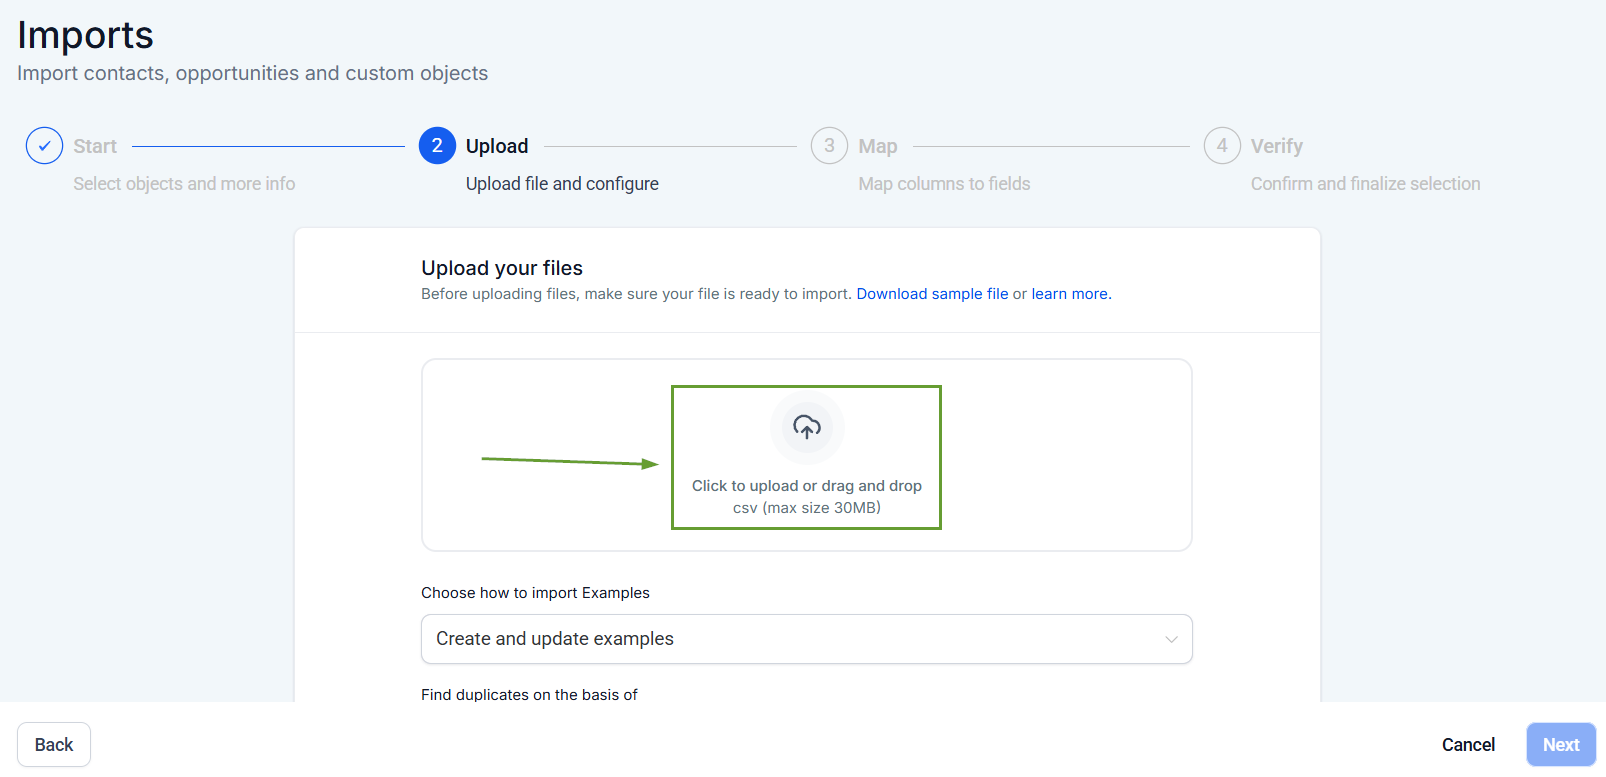
Task: Click the step 4 Verify circle
Action: pyautogui.click(x=1222, y=146)
